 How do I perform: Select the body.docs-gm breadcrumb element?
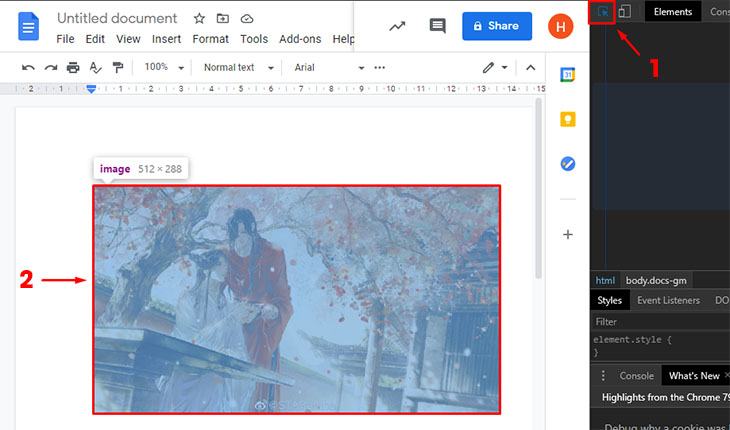pyautogui.click(x=656, y=281)
